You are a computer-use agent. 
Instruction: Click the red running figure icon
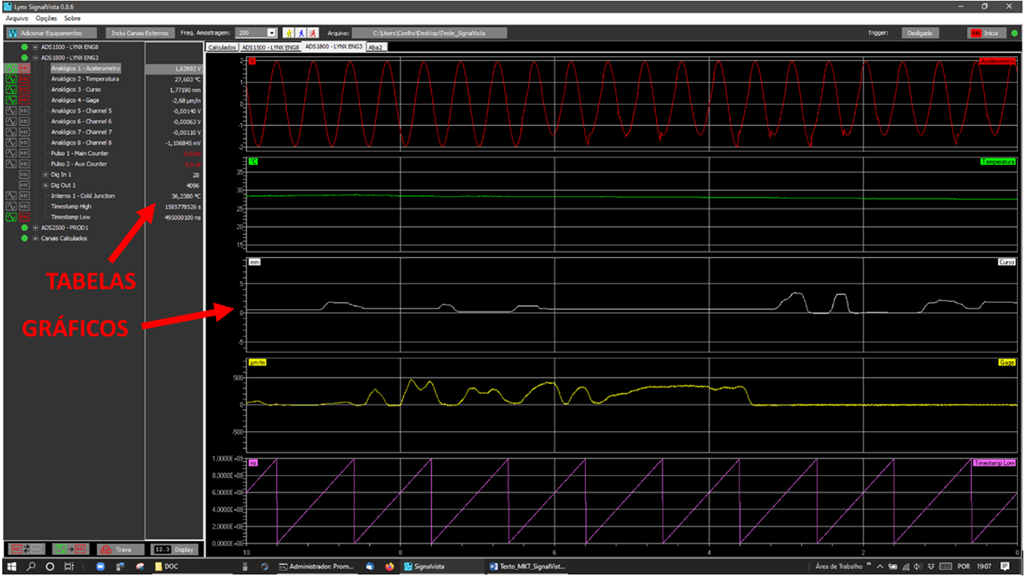[x=313, y=33]
